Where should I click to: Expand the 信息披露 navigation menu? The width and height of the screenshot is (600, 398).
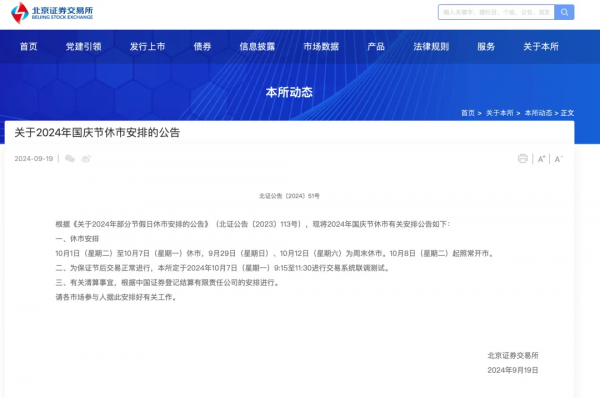(257, 47)
